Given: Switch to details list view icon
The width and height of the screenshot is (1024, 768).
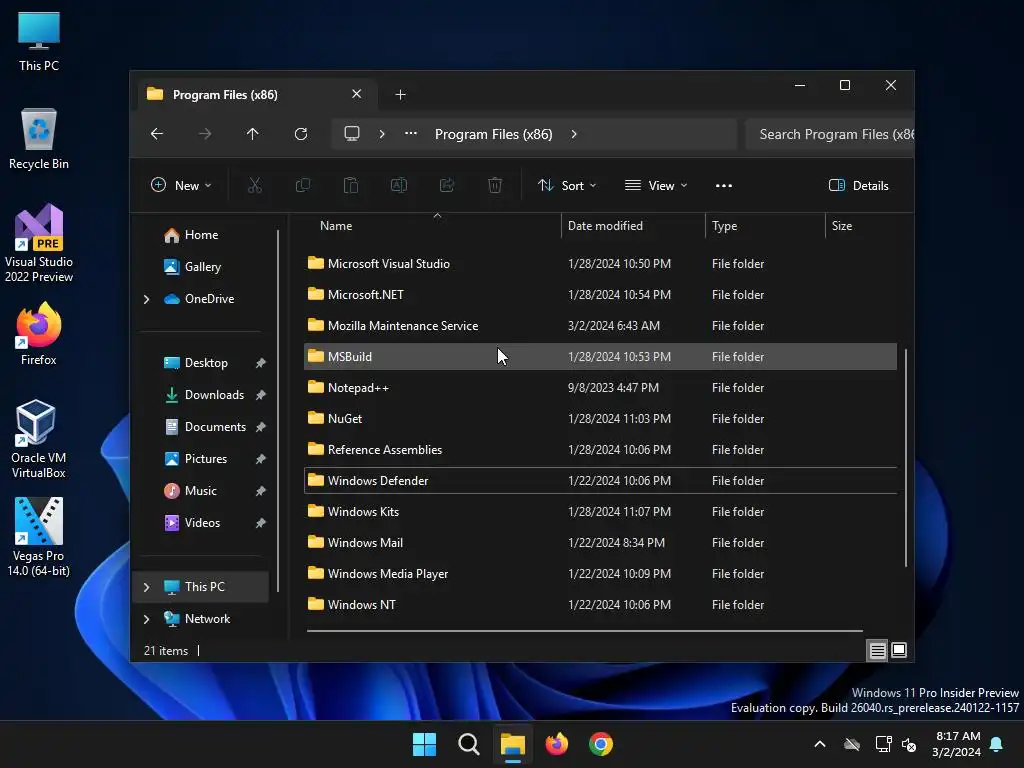Looking at the screenshot, I should [x=877, y=650].
